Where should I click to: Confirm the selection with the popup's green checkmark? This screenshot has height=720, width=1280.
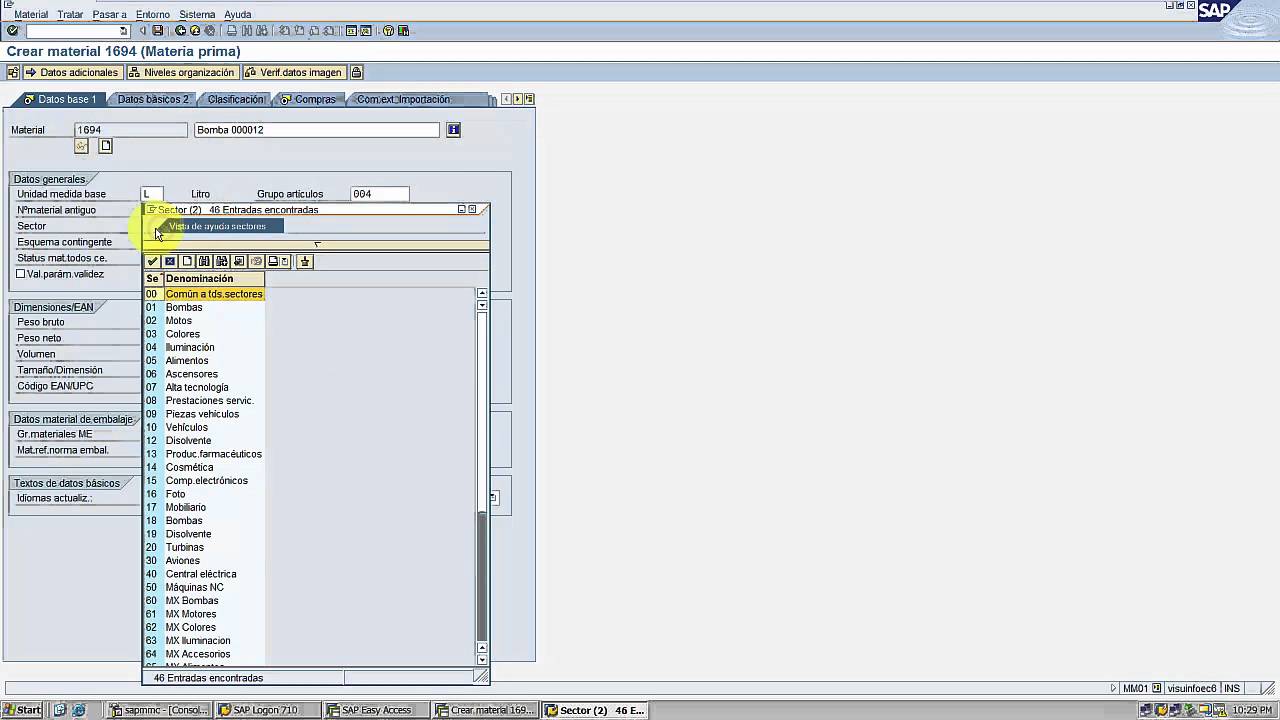153,261
